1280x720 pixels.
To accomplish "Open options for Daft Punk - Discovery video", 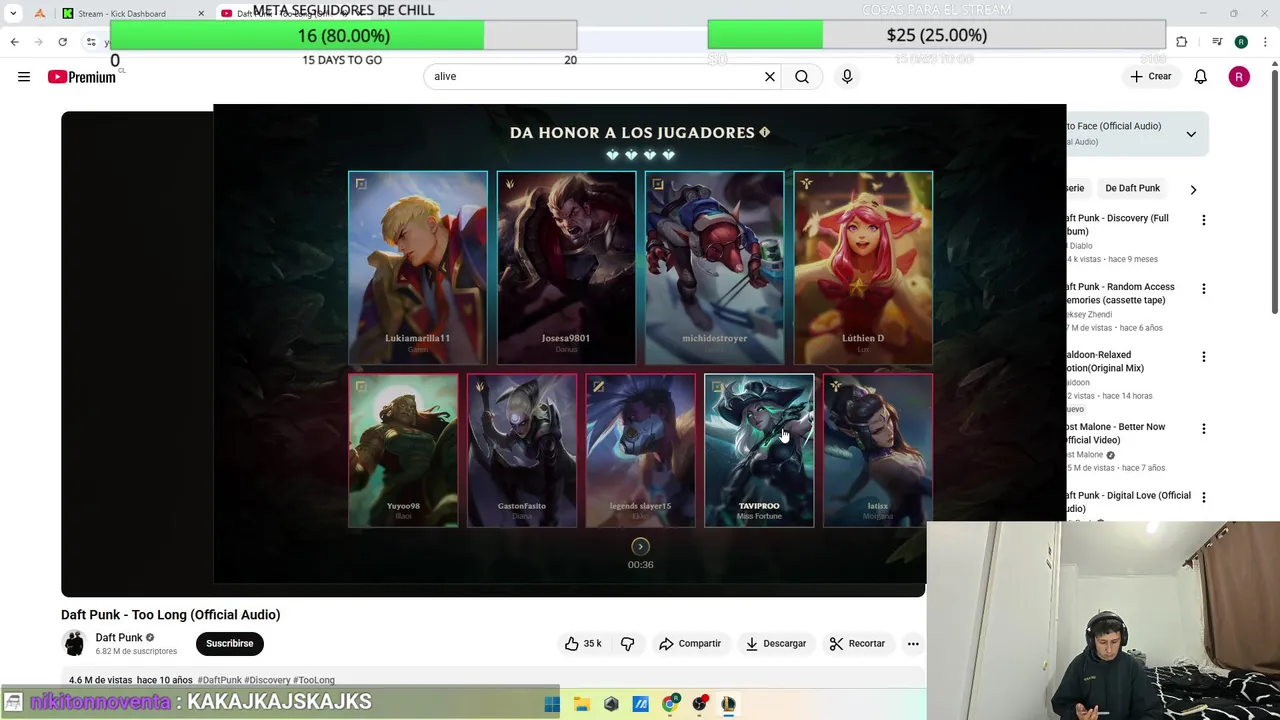I will tap(1203, 220).
